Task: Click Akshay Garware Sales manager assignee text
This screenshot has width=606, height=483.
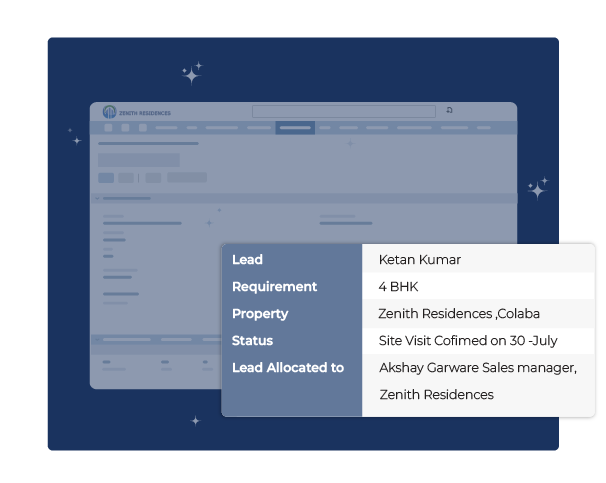Action: [x=477, y=368]
